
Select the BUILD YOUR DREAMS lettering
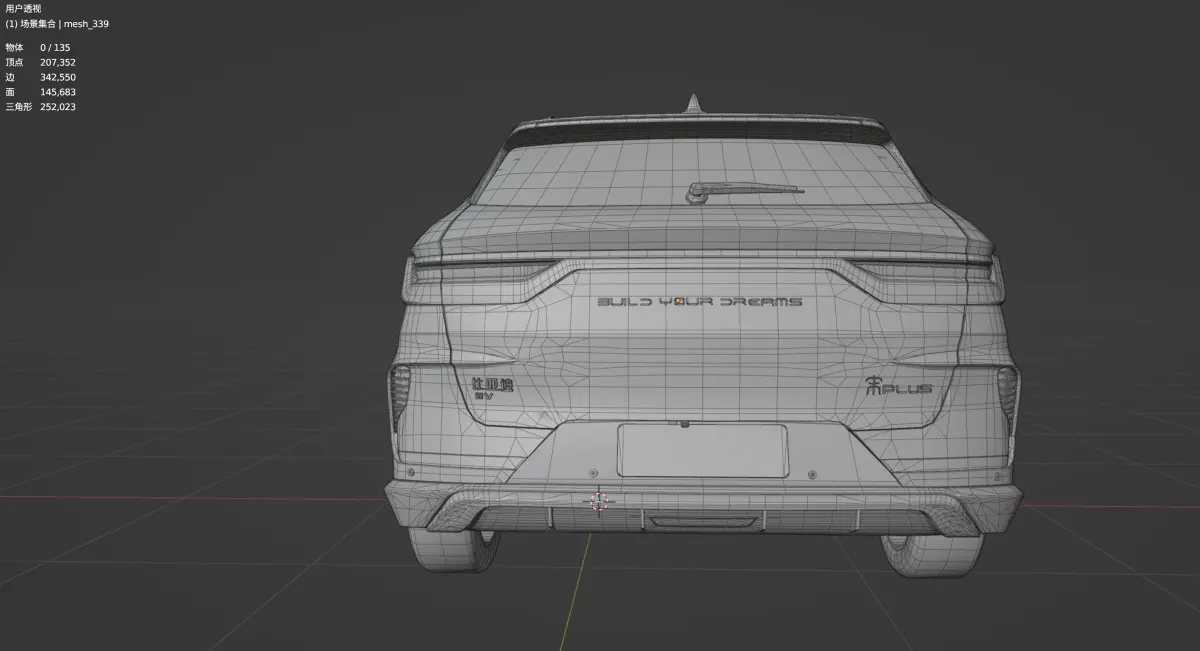click(x=699, y=301)
